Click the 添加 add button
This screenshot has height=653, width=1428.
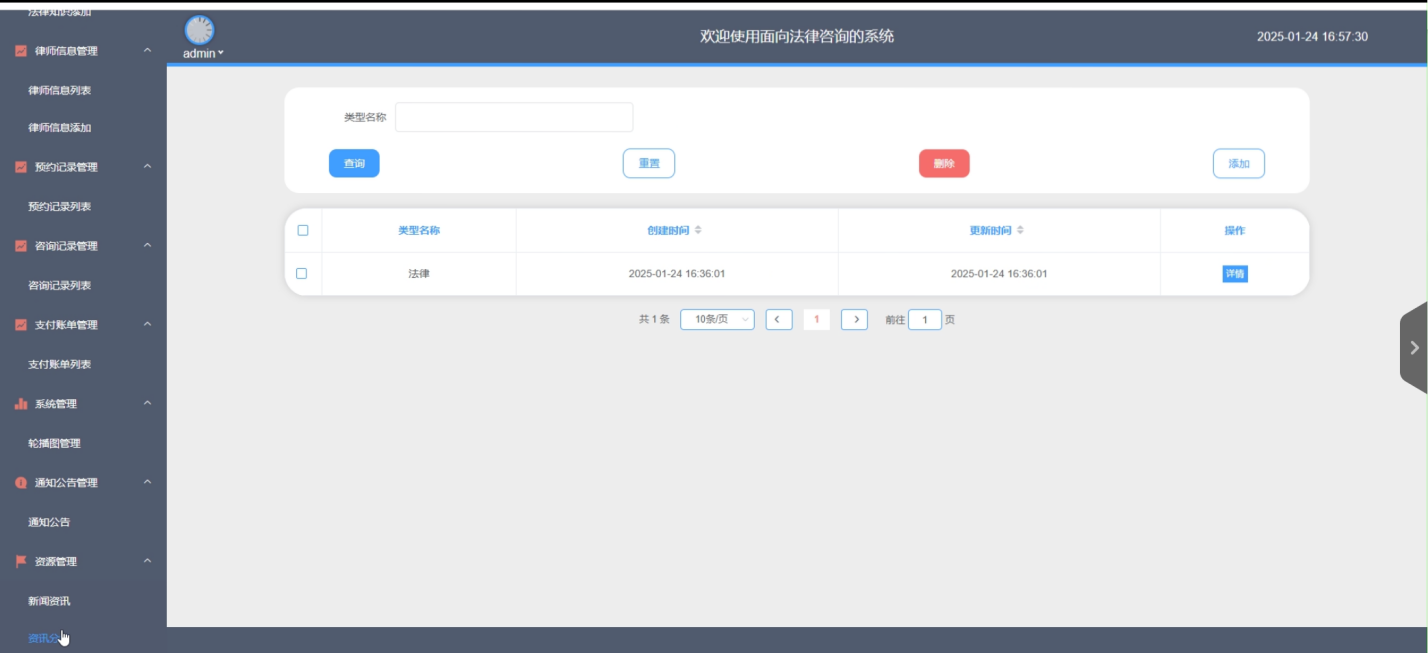1239,163
